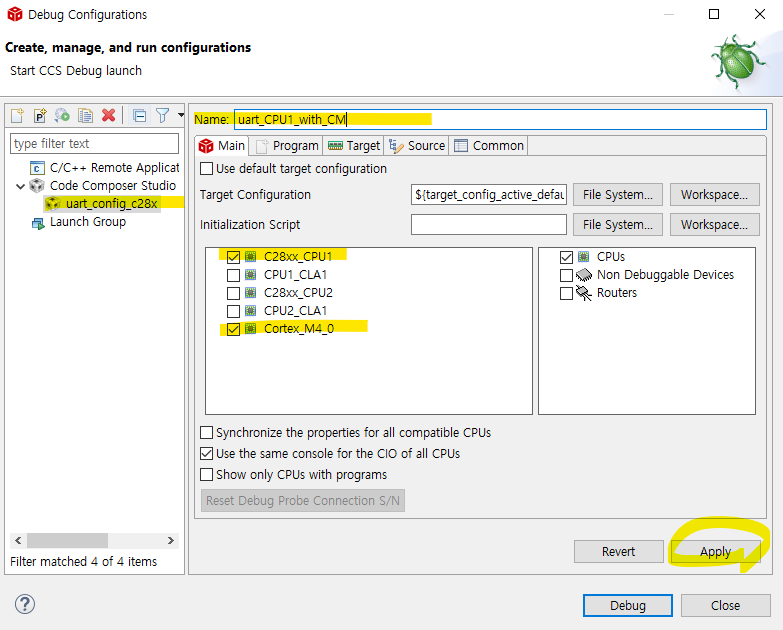The height and width of the screenshot is (630, 783).
Task: Switch to the Program tab
Action: [287, 146]
